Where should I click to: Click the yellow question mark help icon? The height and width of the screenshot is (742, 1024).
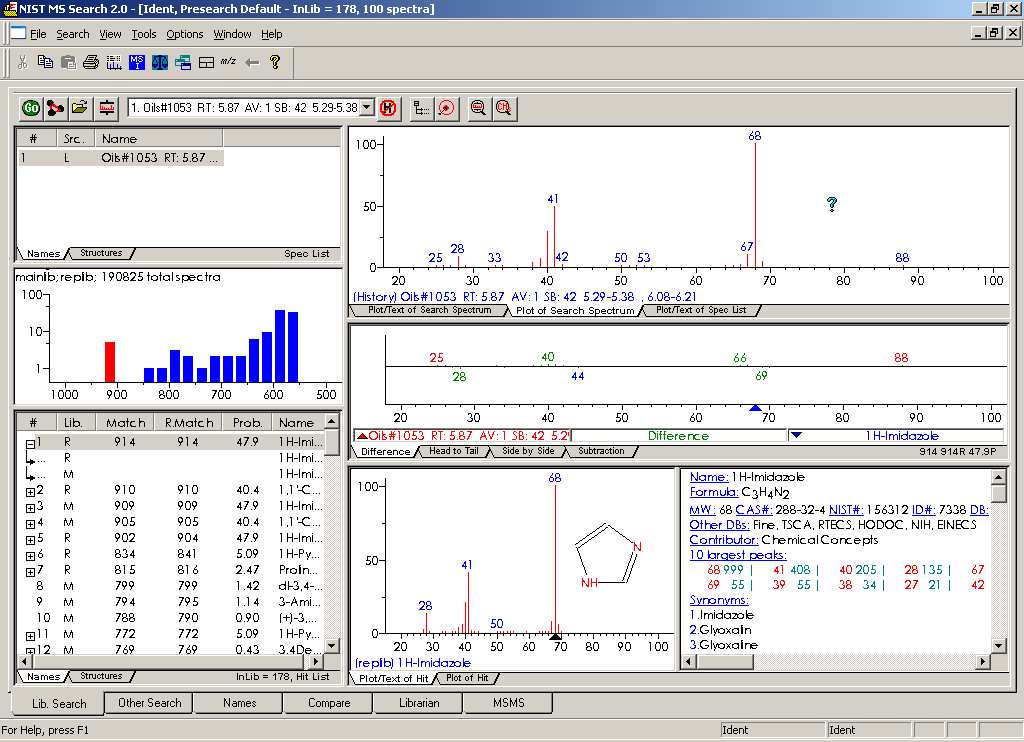[275, 62]
